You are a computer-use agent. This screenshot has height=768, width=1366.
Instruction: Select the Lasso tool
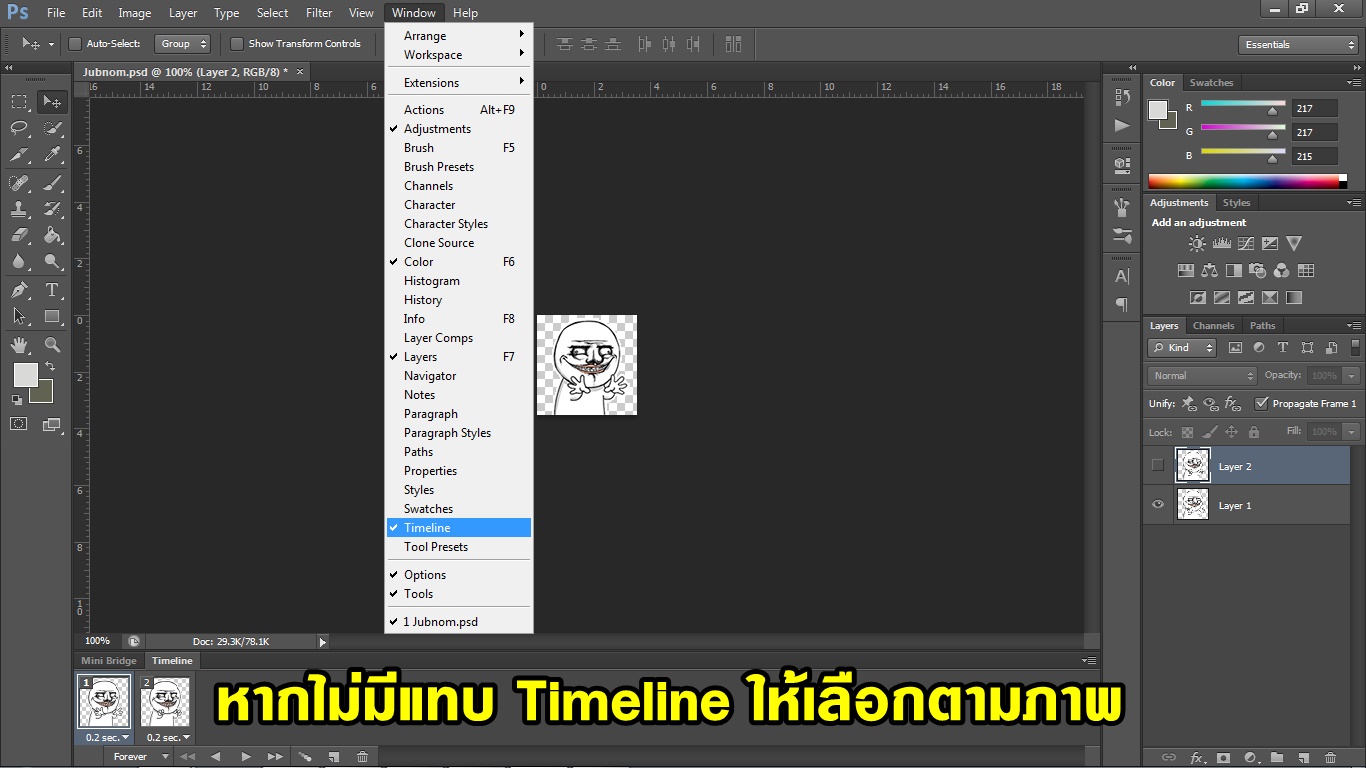click(x=19, y=128)
